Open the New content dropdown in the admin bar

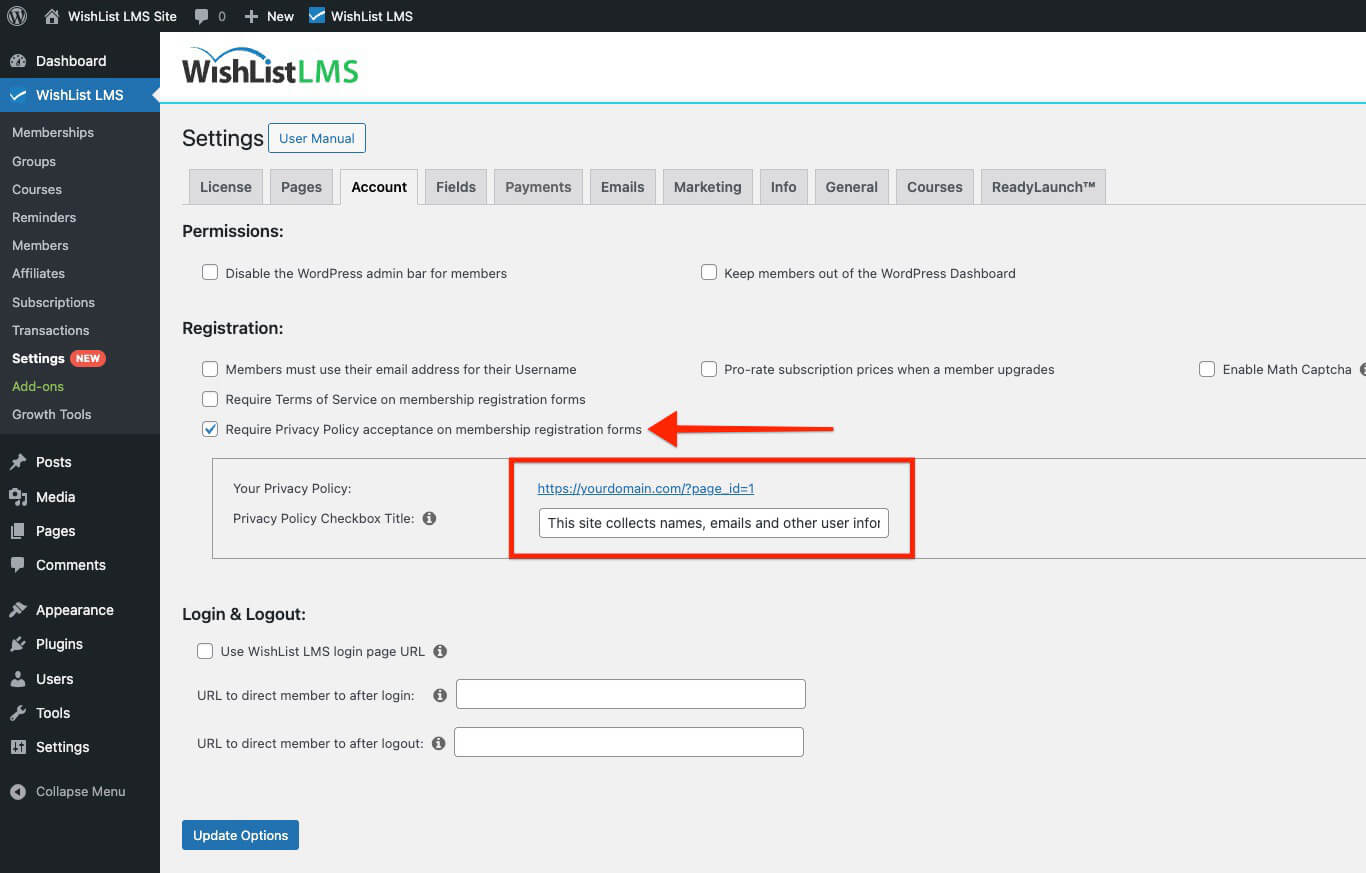tap(268, 15)
